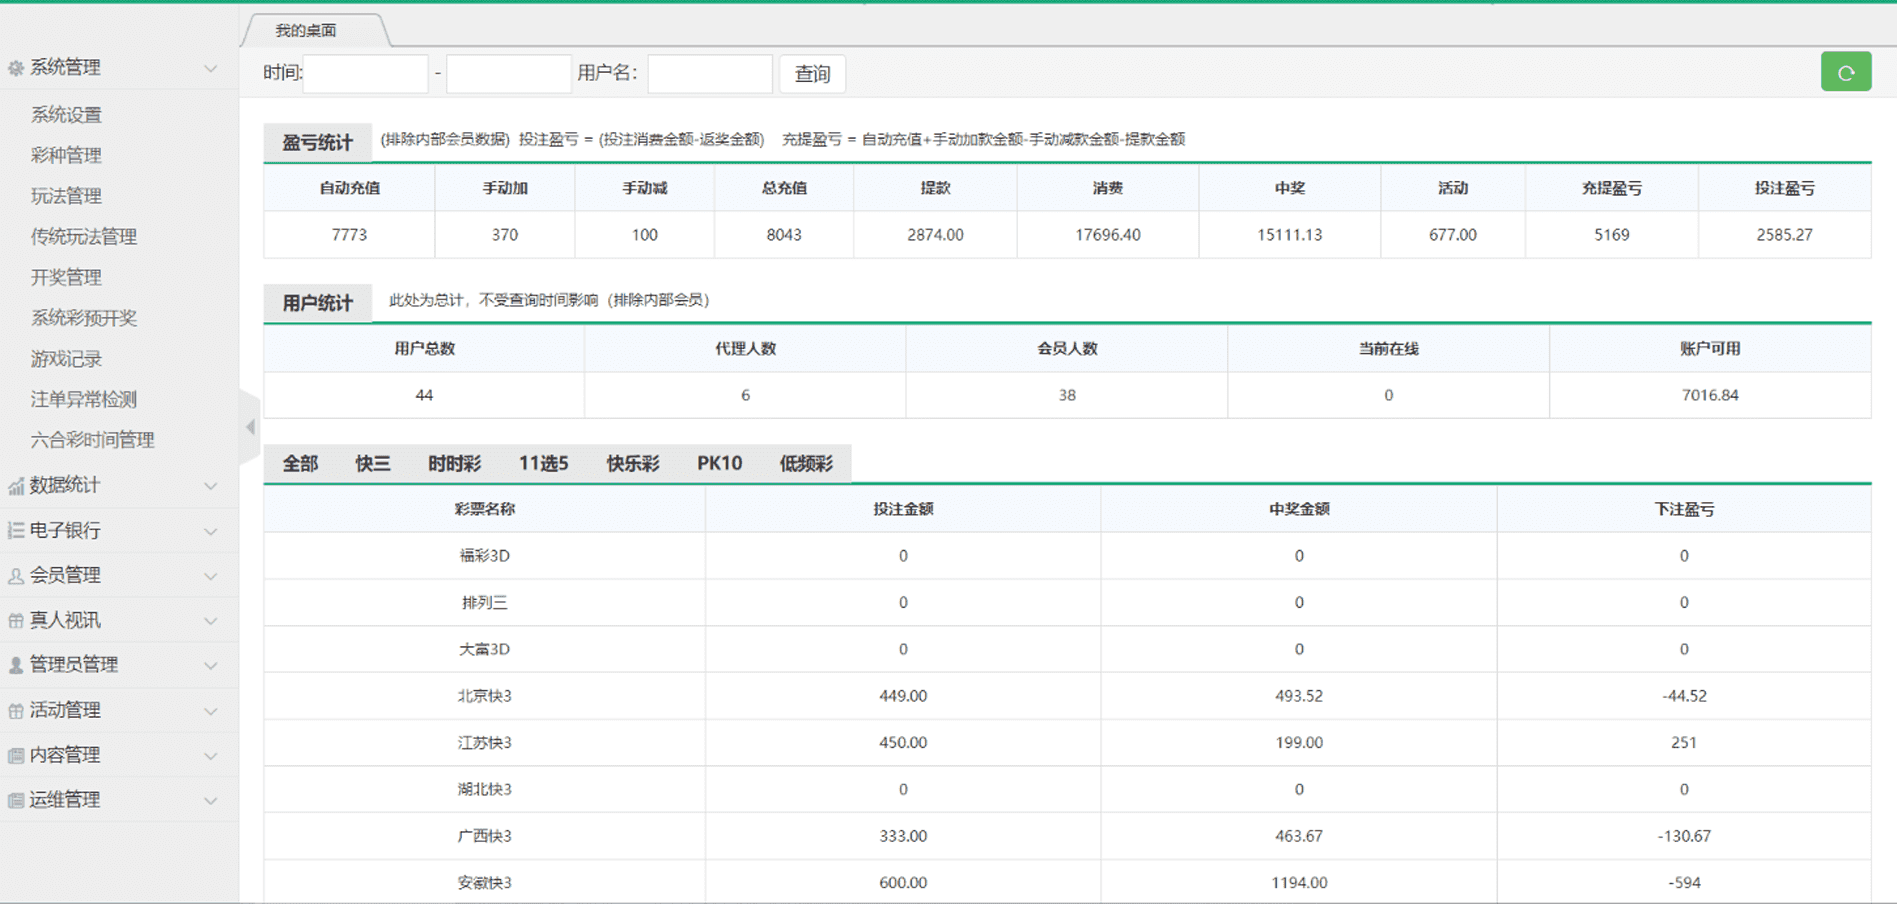Collapse the 系统管理 menu chevron
This screenshot has height=904, width=1897.
(x=211, y=68)
